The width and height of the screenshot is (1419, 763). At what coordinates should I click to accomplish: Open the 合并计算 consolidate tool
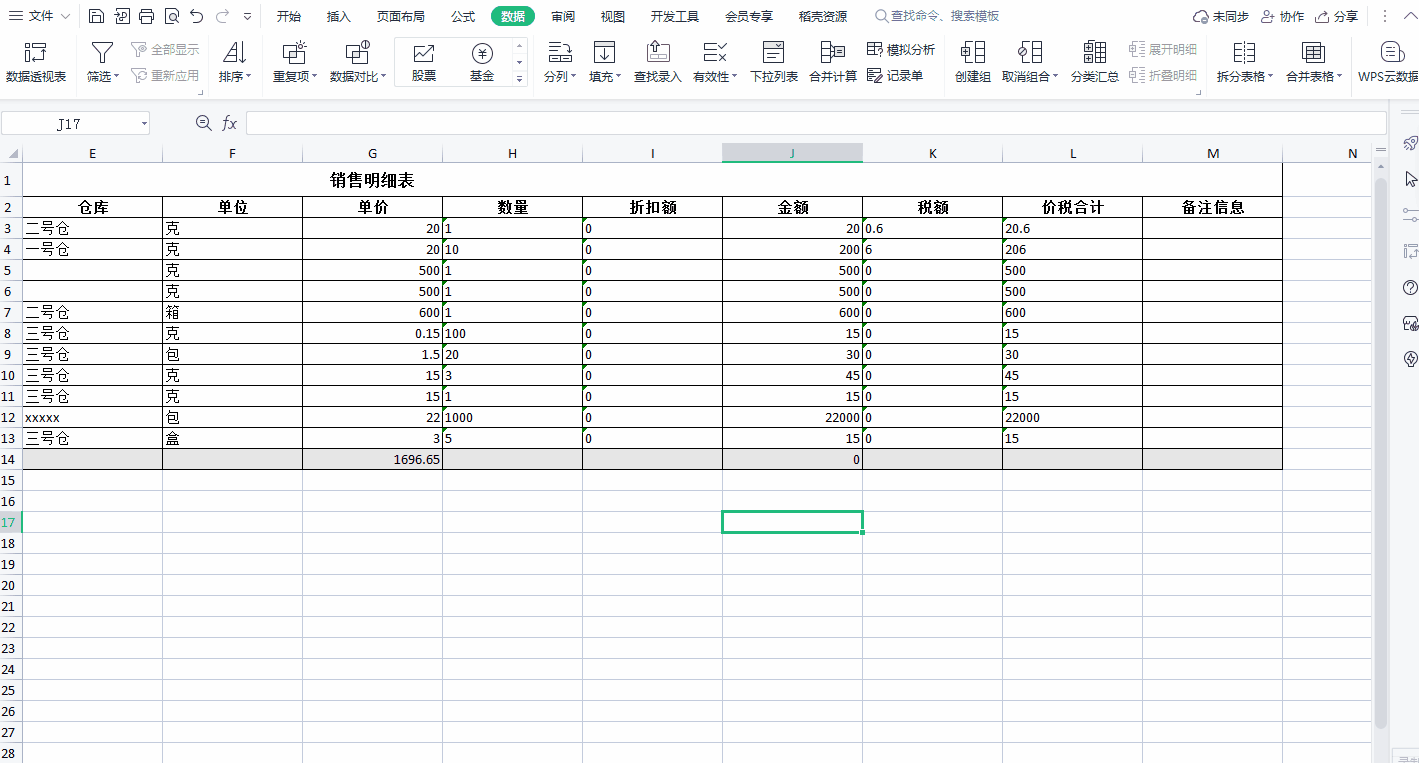(x=833, y=62)
